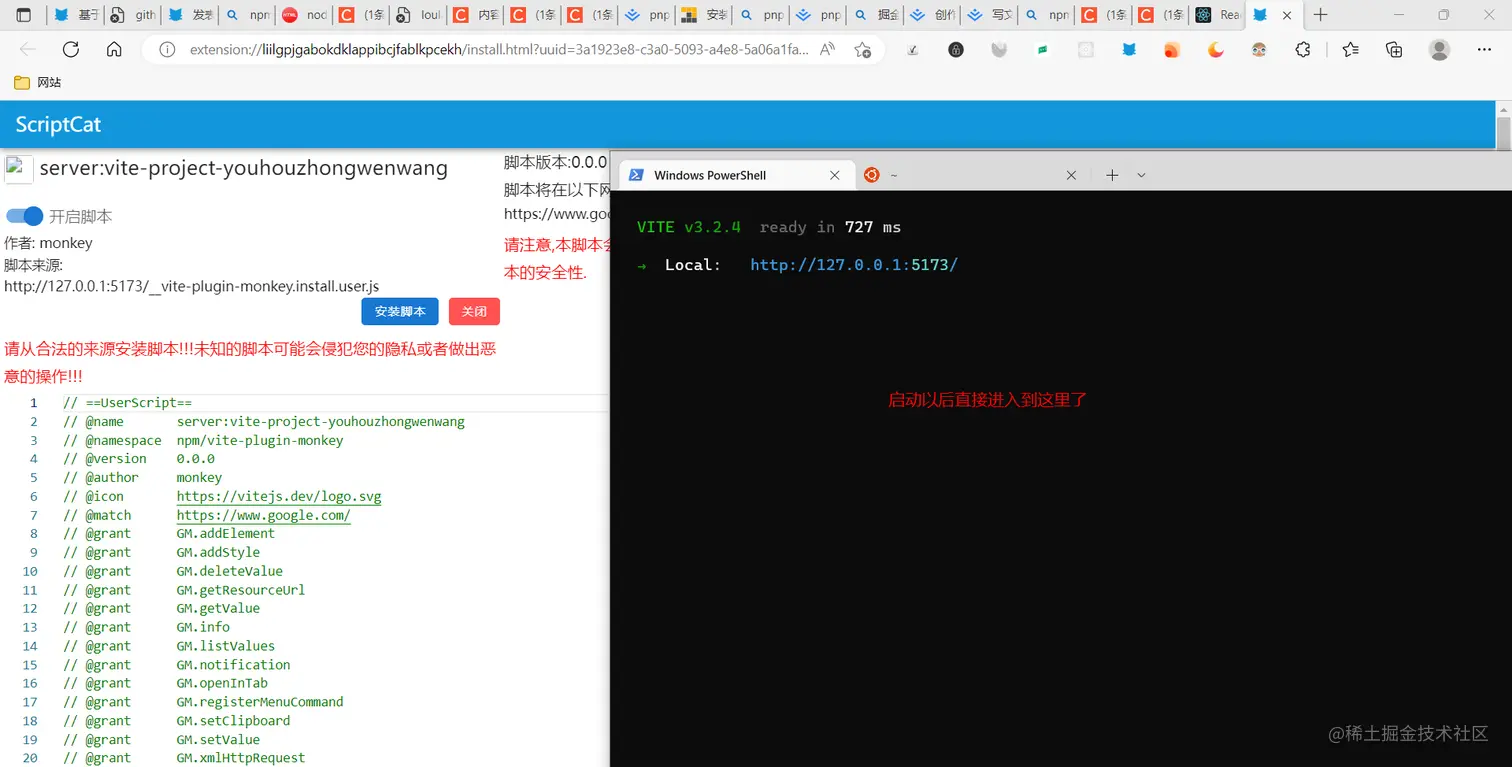Switch to the Windows PowerShell terminal tab
This screenshot has height=767, width=1512.
pyautogui.click(x=738, y=175)
